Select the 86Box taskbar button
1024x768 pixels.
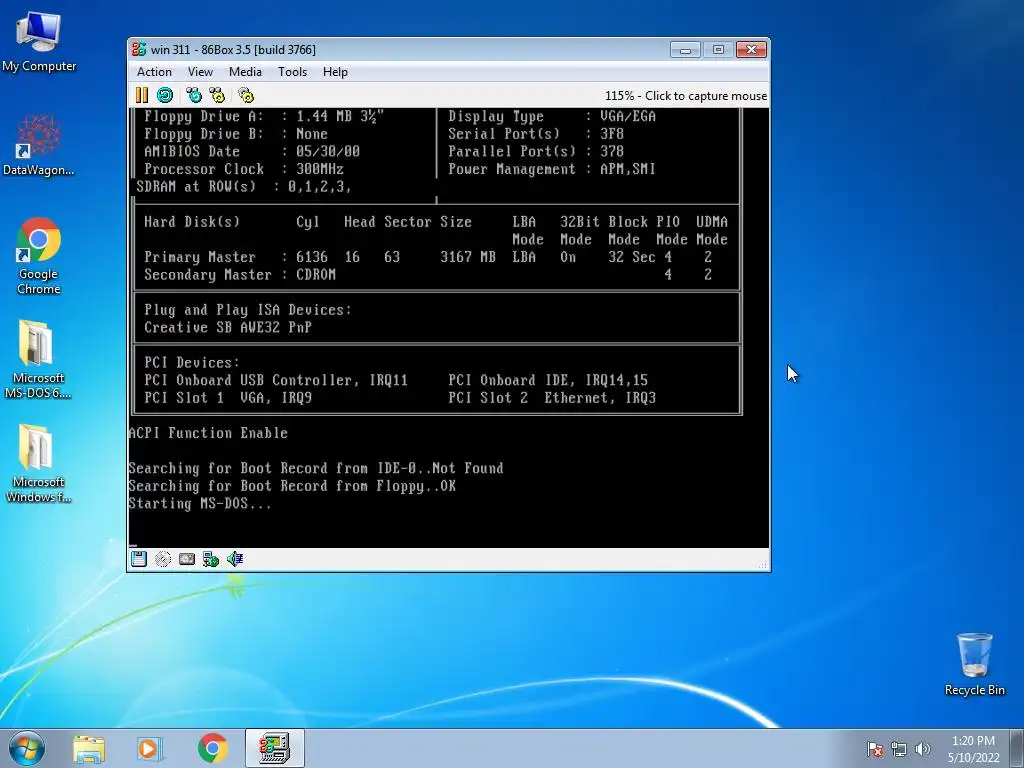[x=274, y=748]
